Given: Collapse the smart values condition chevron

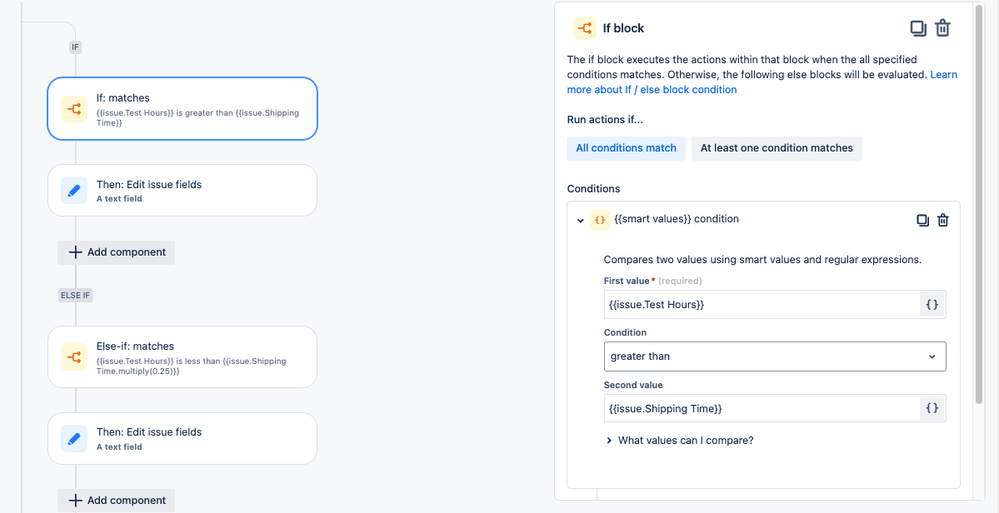Looking at the screenshot, I should (580, 220).
